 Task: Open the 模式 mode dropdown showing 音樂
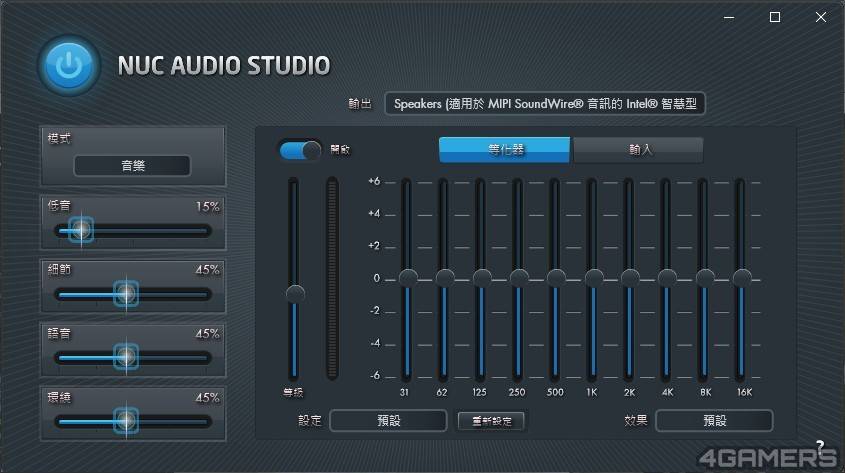click(132, 165)
